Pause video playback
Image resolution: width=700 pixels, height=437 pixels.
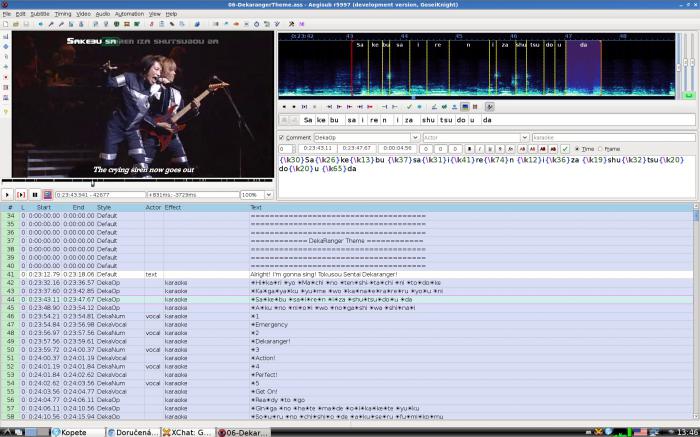35,195
